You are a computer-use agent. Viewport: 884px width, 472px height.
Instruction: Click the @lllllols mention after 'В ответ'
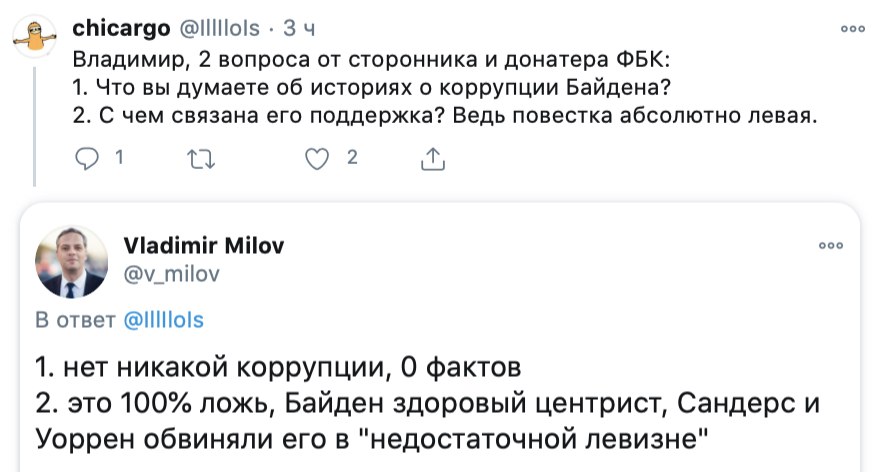click(x=163, y=320)
